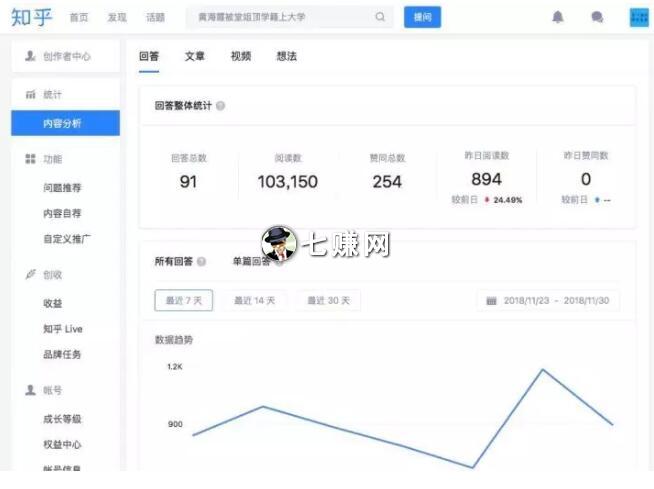The width and height of the screenshot is (654, 489).
Task: Click the 昨日阅读数 value 894
Action: (x=486, y=179)
